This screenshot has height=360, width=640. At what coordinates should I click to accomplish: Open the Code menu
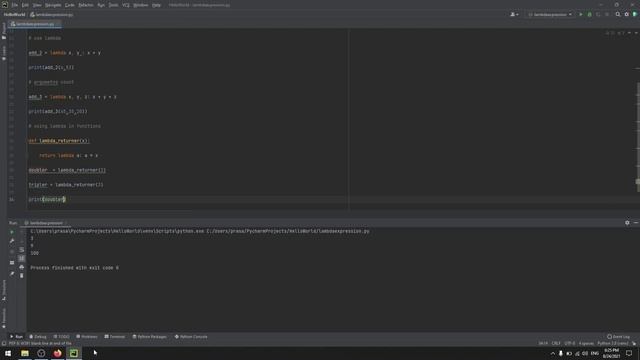(x=70, y=5)
